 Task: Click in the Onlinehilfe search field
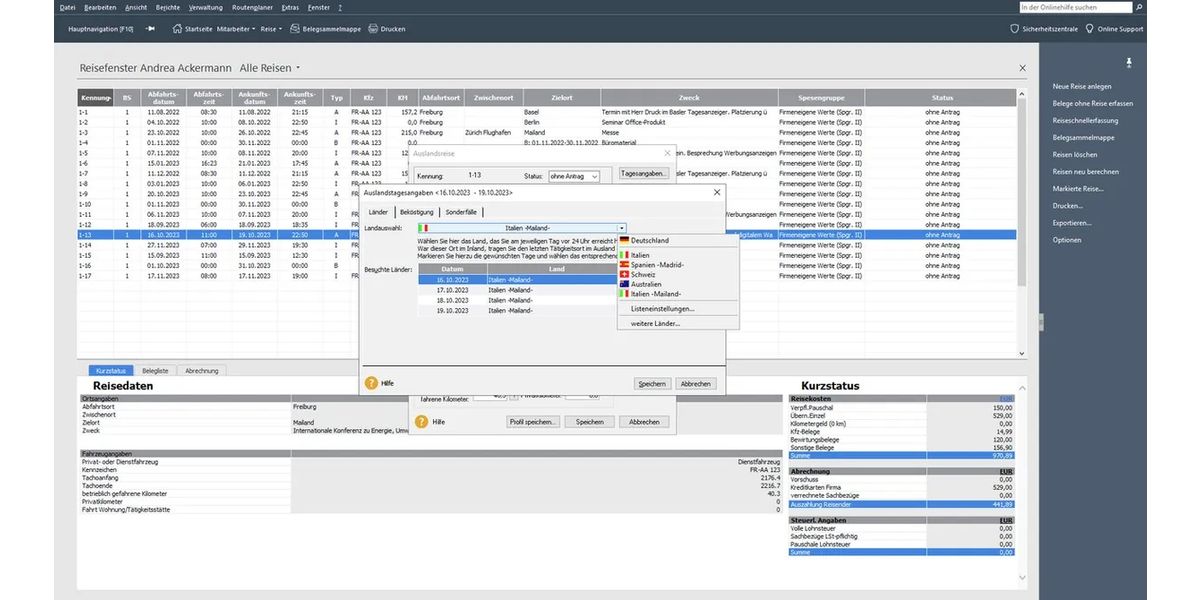(x=1075, y=7)
